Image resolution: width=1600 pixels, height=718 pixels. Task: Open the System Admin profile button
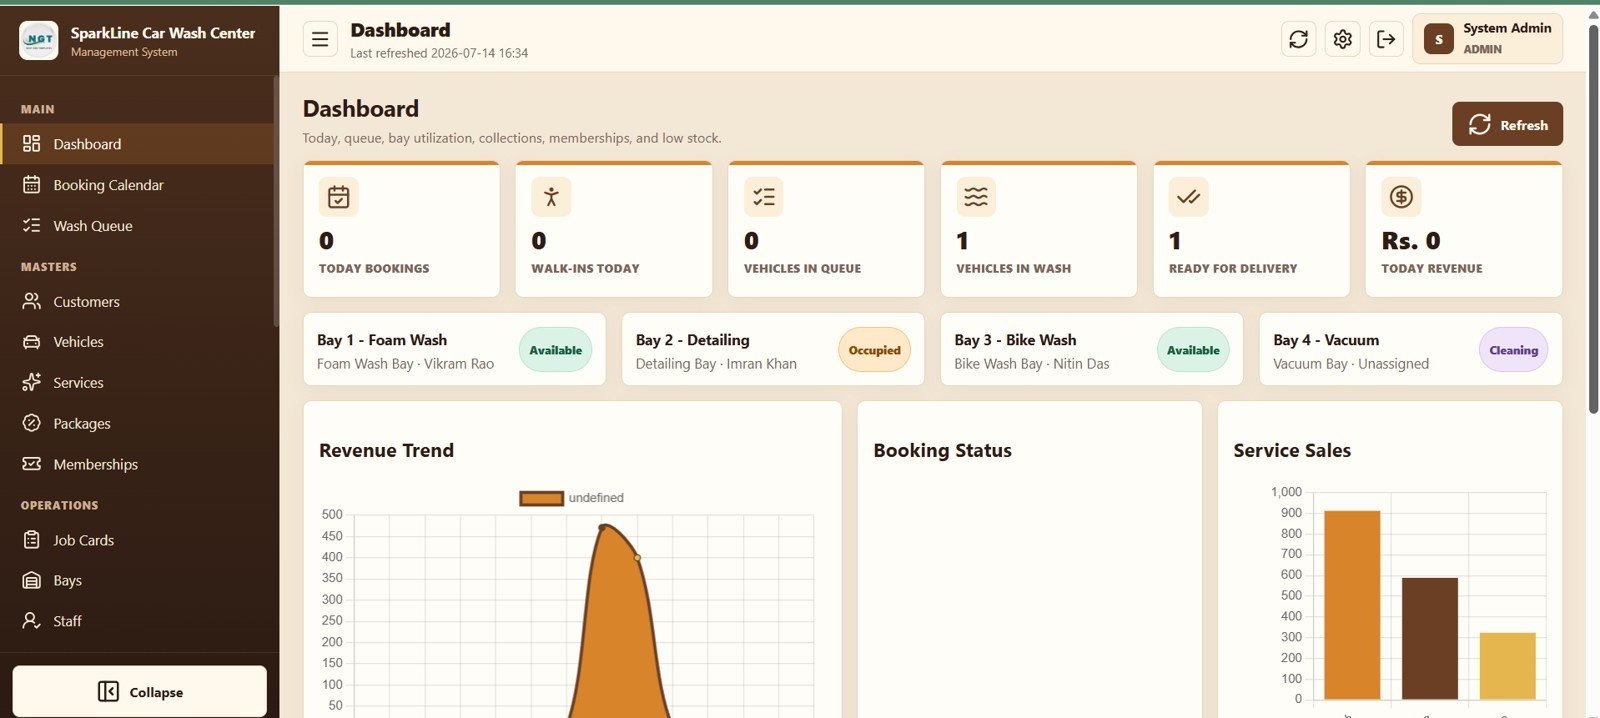[1487, 39]
